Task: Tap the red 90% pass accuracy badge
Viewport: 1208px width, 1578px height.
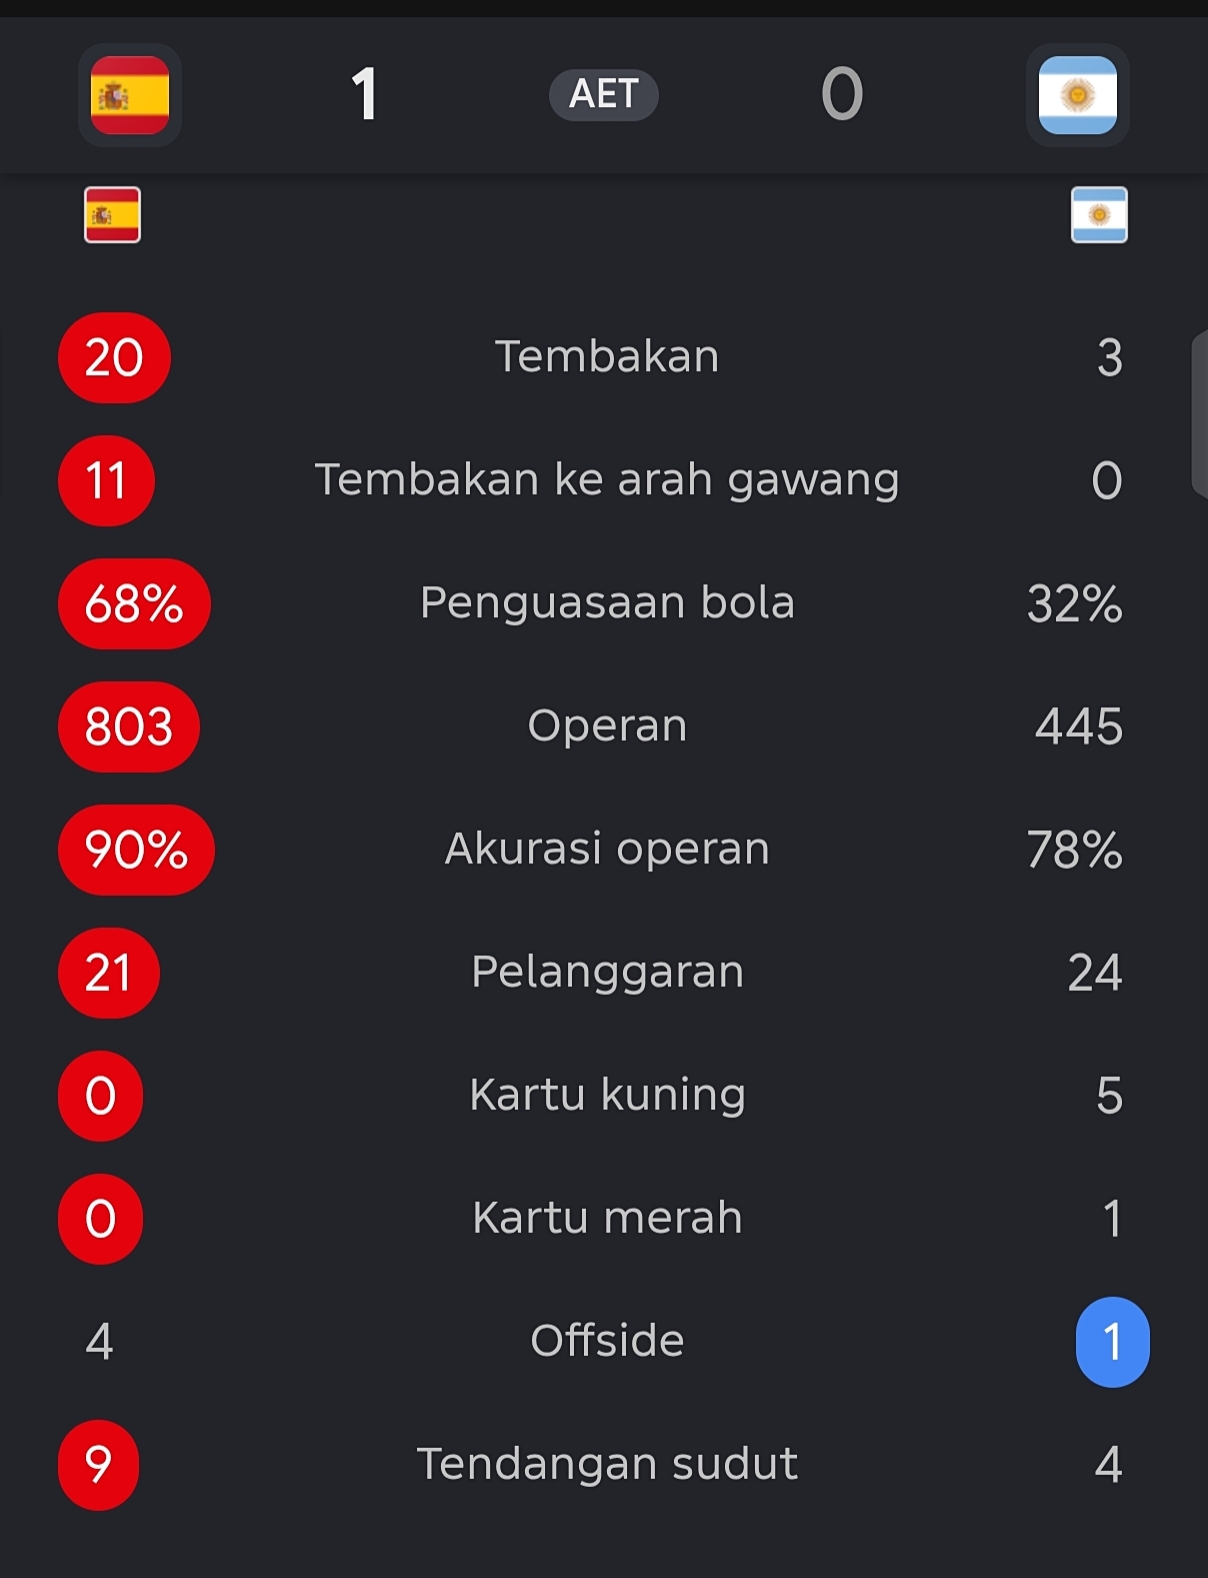Action: pos(136,850)
